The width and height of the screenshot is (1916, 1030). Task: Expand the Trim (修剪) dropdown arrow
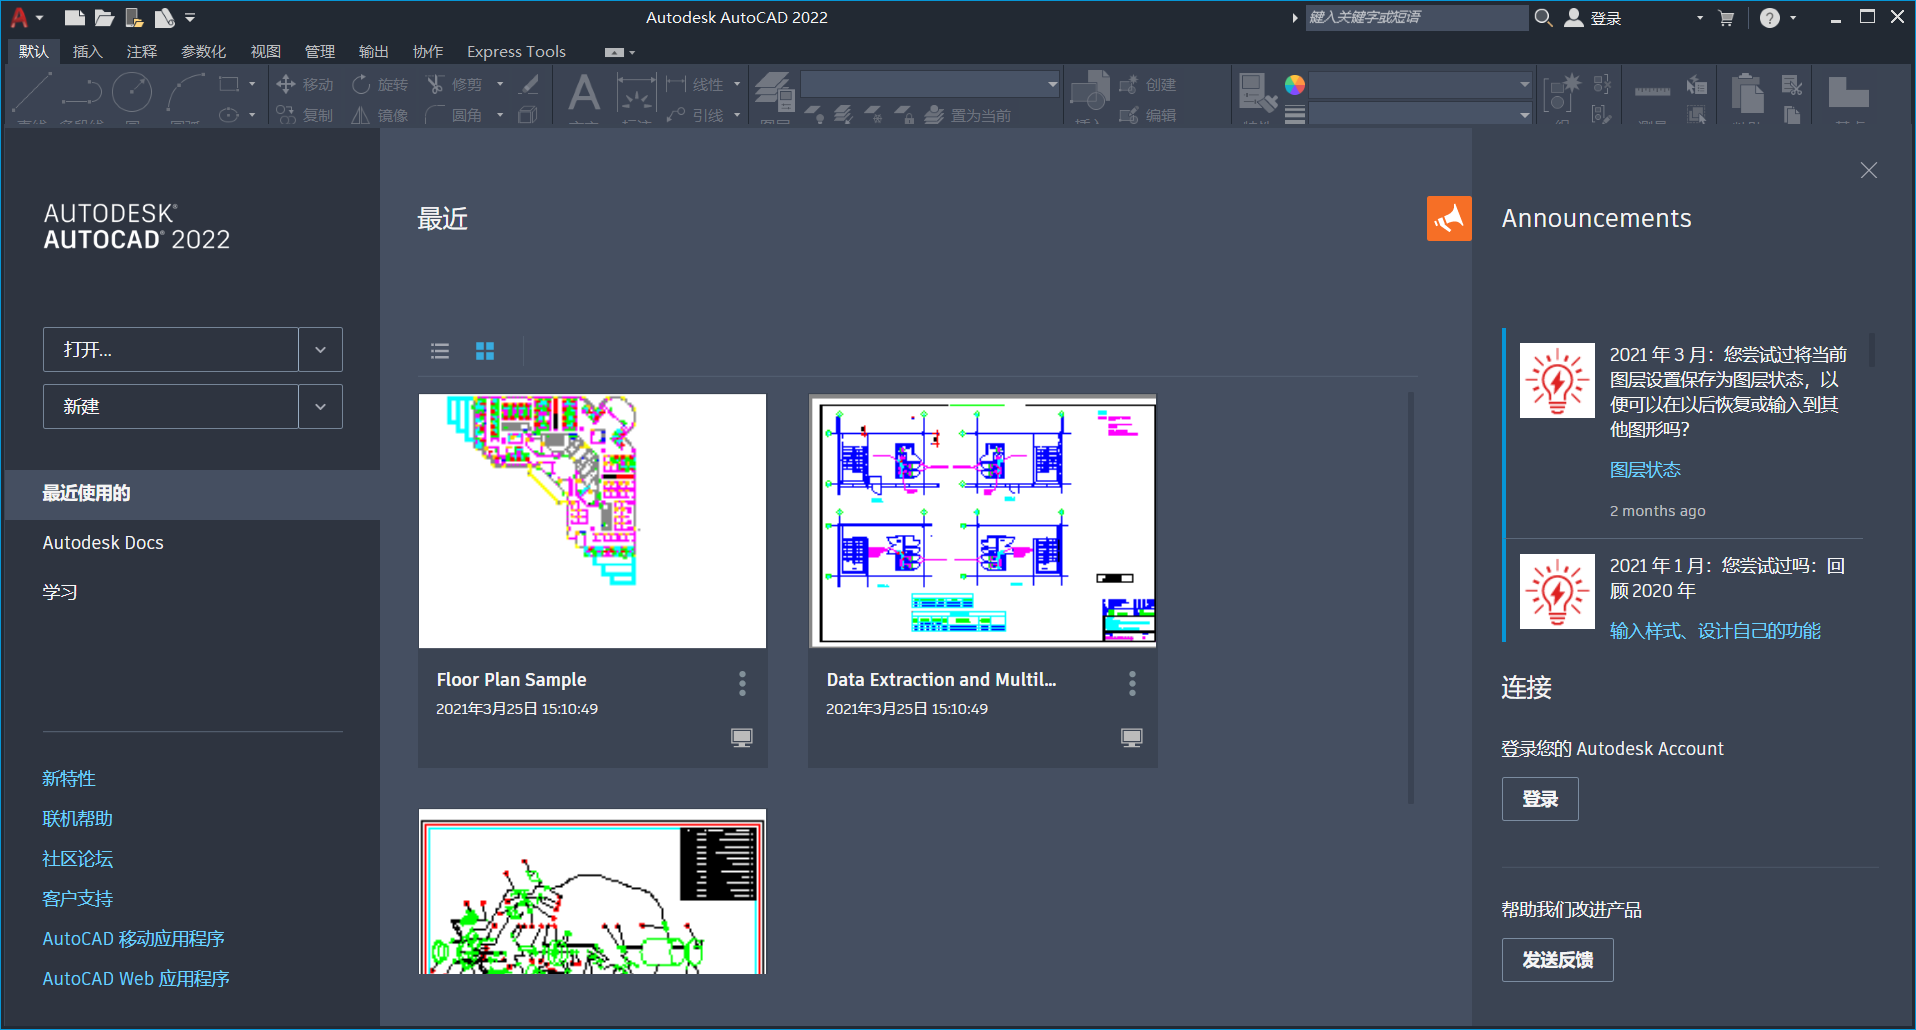pyautogui.click(x=500, y=84)
